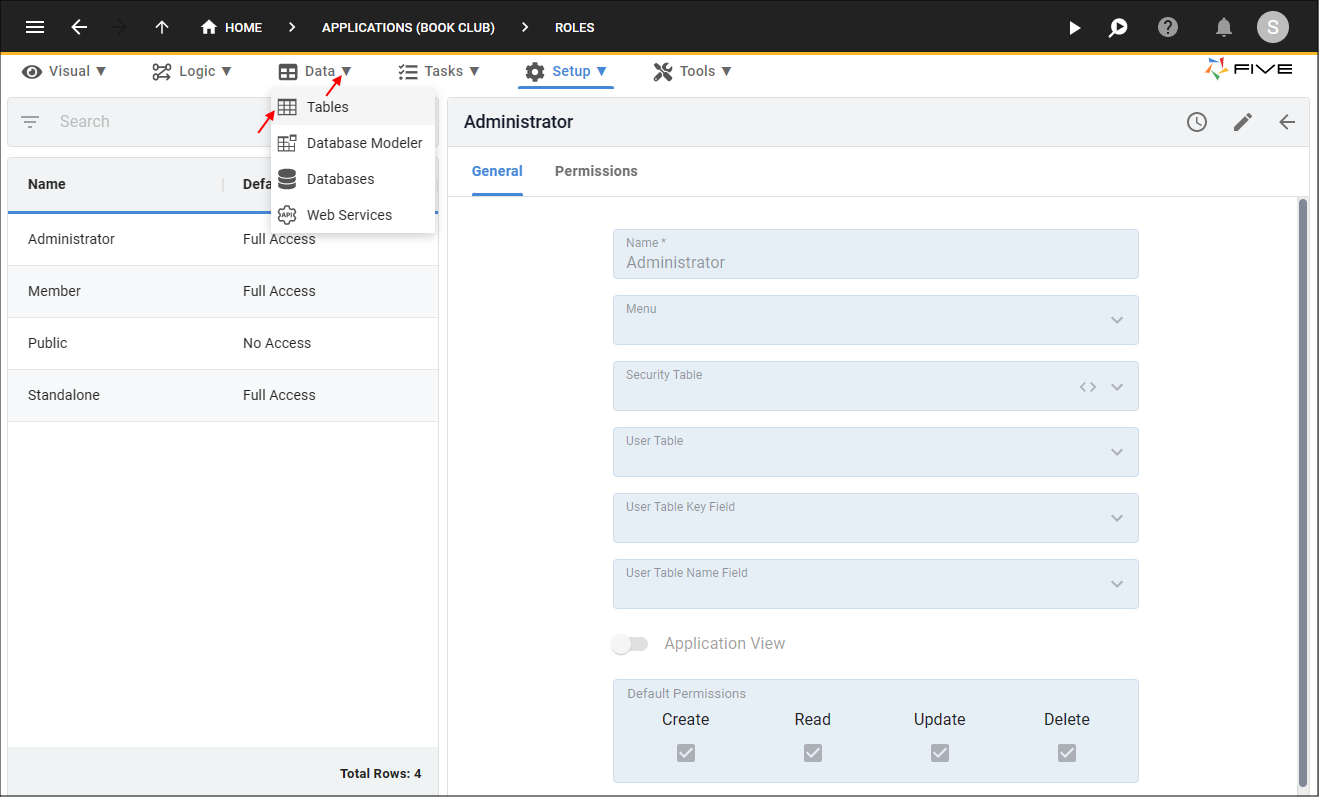Click APPLICATIONS (BOOK CLUB) breadcrumb

pos(408,28)
